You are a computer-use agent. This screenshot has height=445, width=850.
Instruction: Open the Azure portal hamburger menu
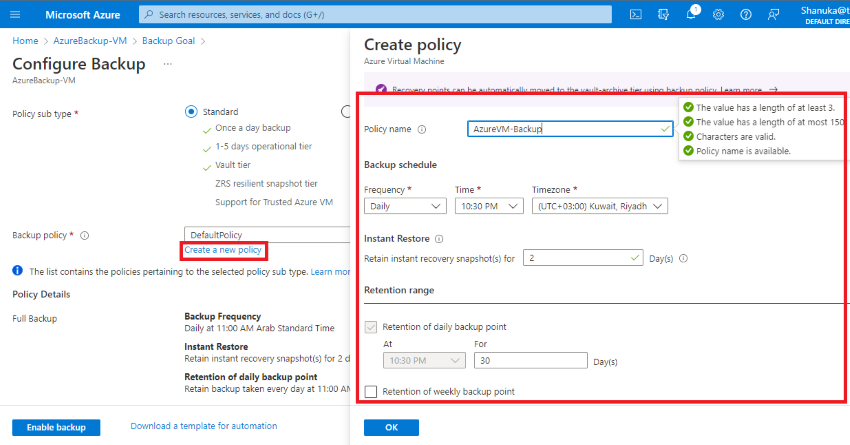pos(15,15)
